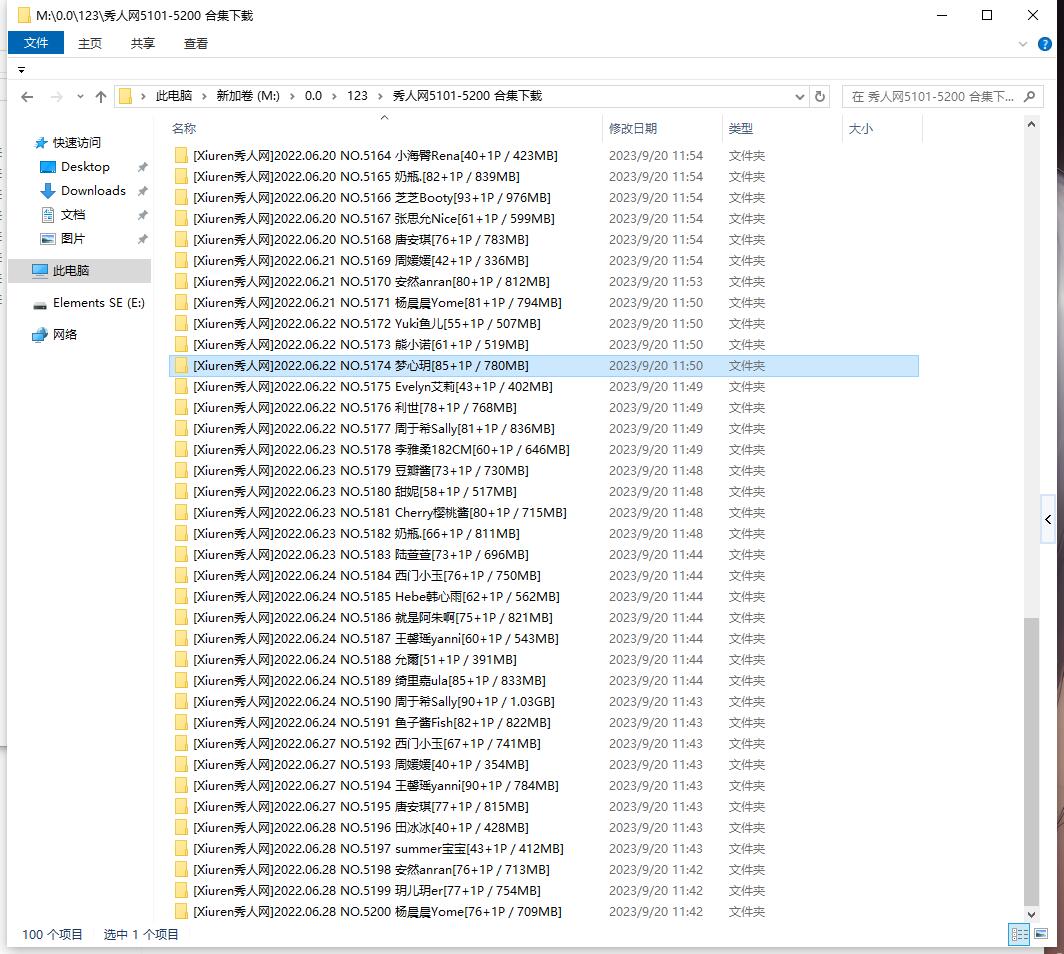Sort by the 名称 column header
Image resolution: width=1064 pixels, height=954 pixels.
click(184, 128)
